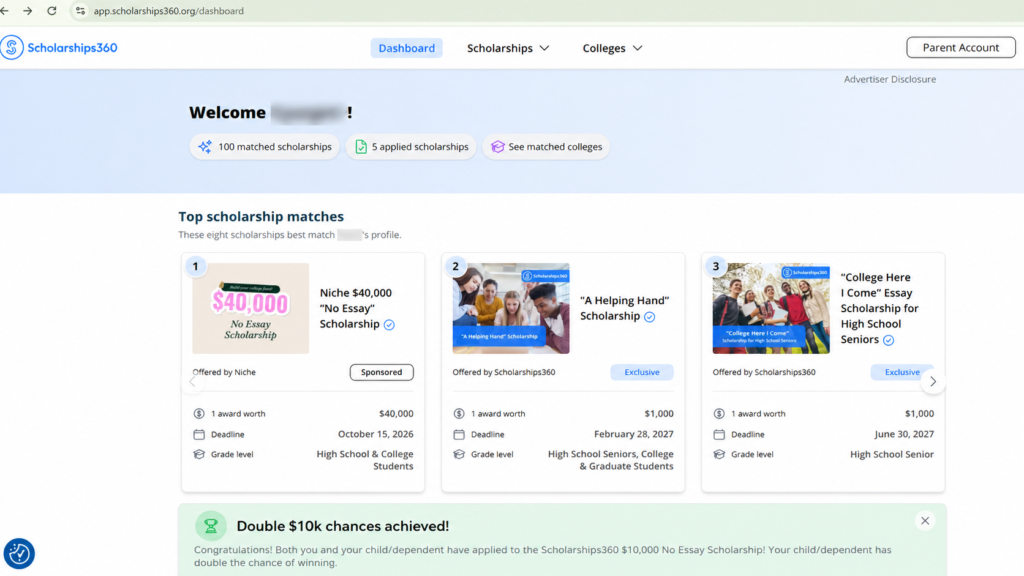This screenshot has height=576, width=1024.
Task: Click the verified check icon beside A Helping Hand
Action: [649, 317]
